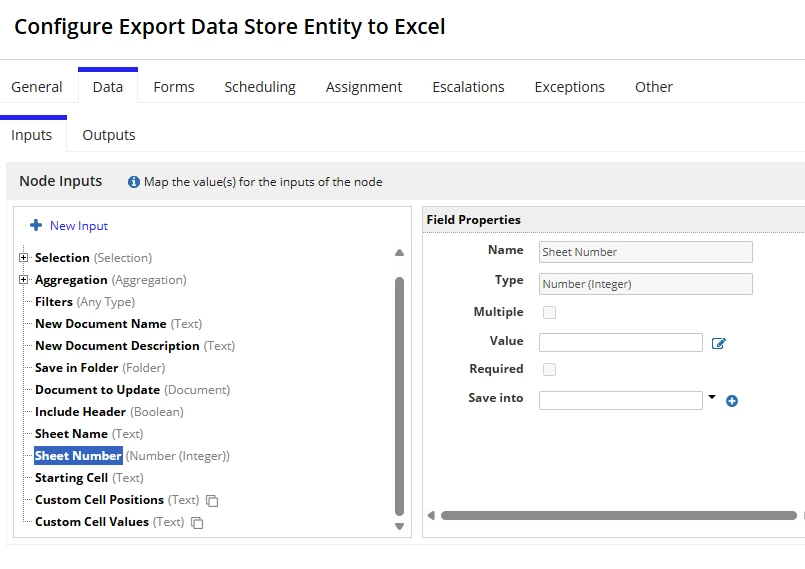Select the Aggregation input row

point(110,280)
